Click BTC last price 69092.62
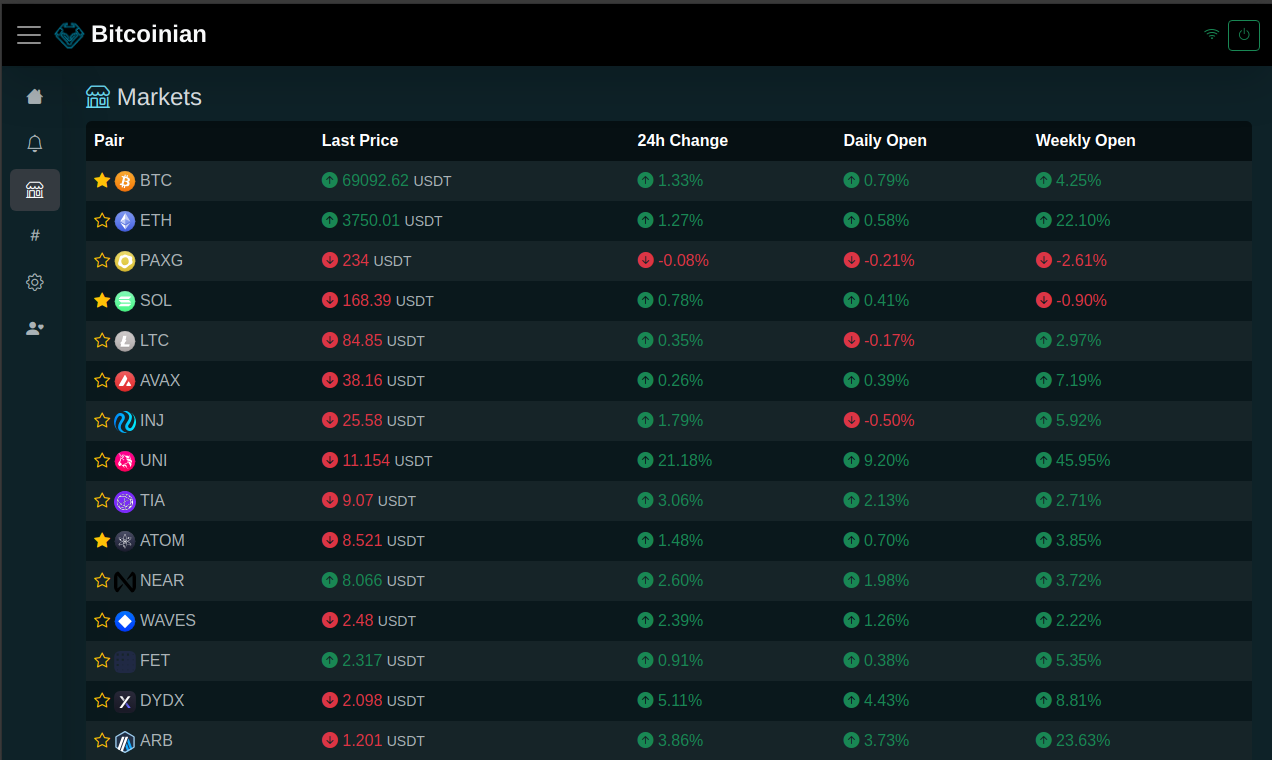This screenshot has width=1272, height=760. [x=376, y=181]
